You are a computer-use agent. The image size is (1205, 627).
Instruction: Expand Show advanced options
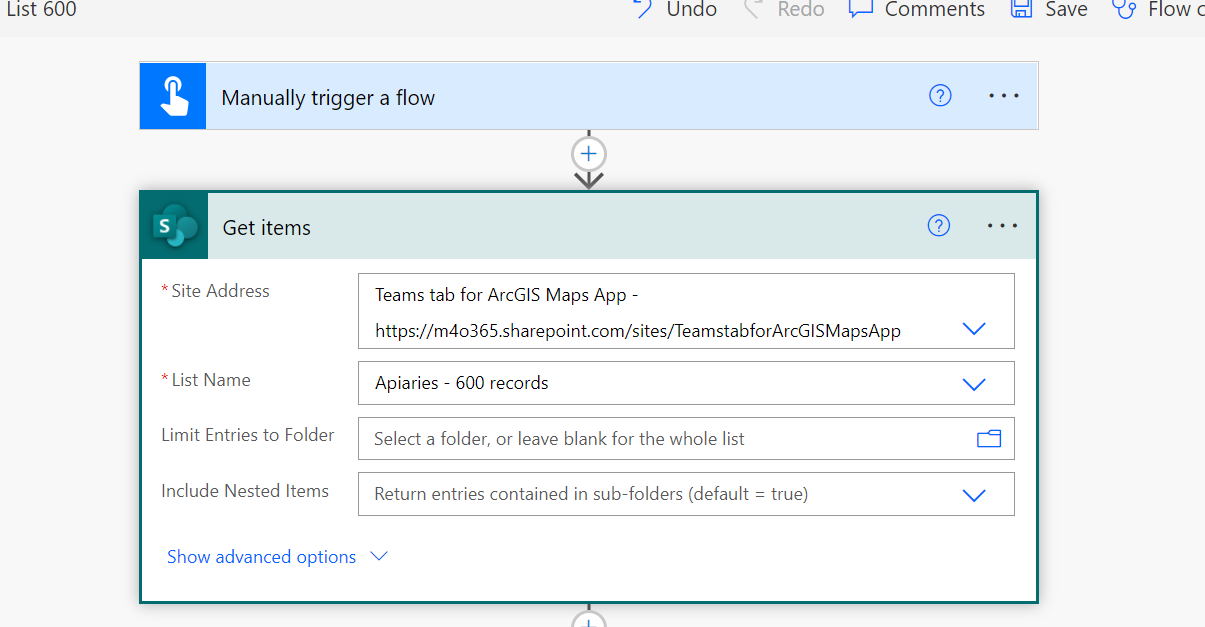[260, 556]
